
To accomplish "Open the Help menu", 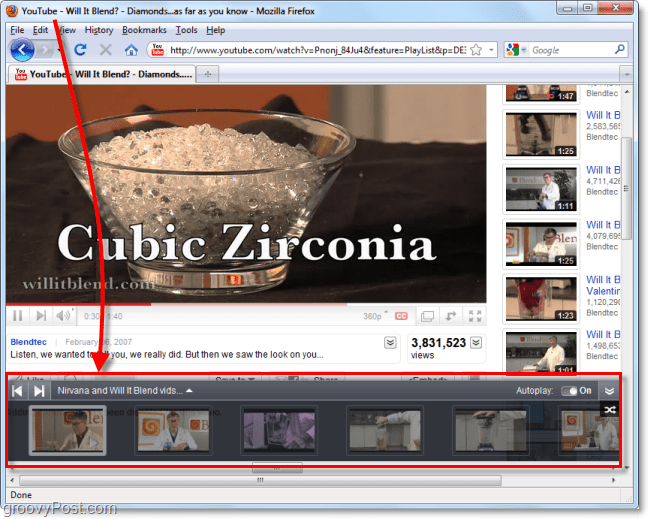I will (x=216, y=30).
